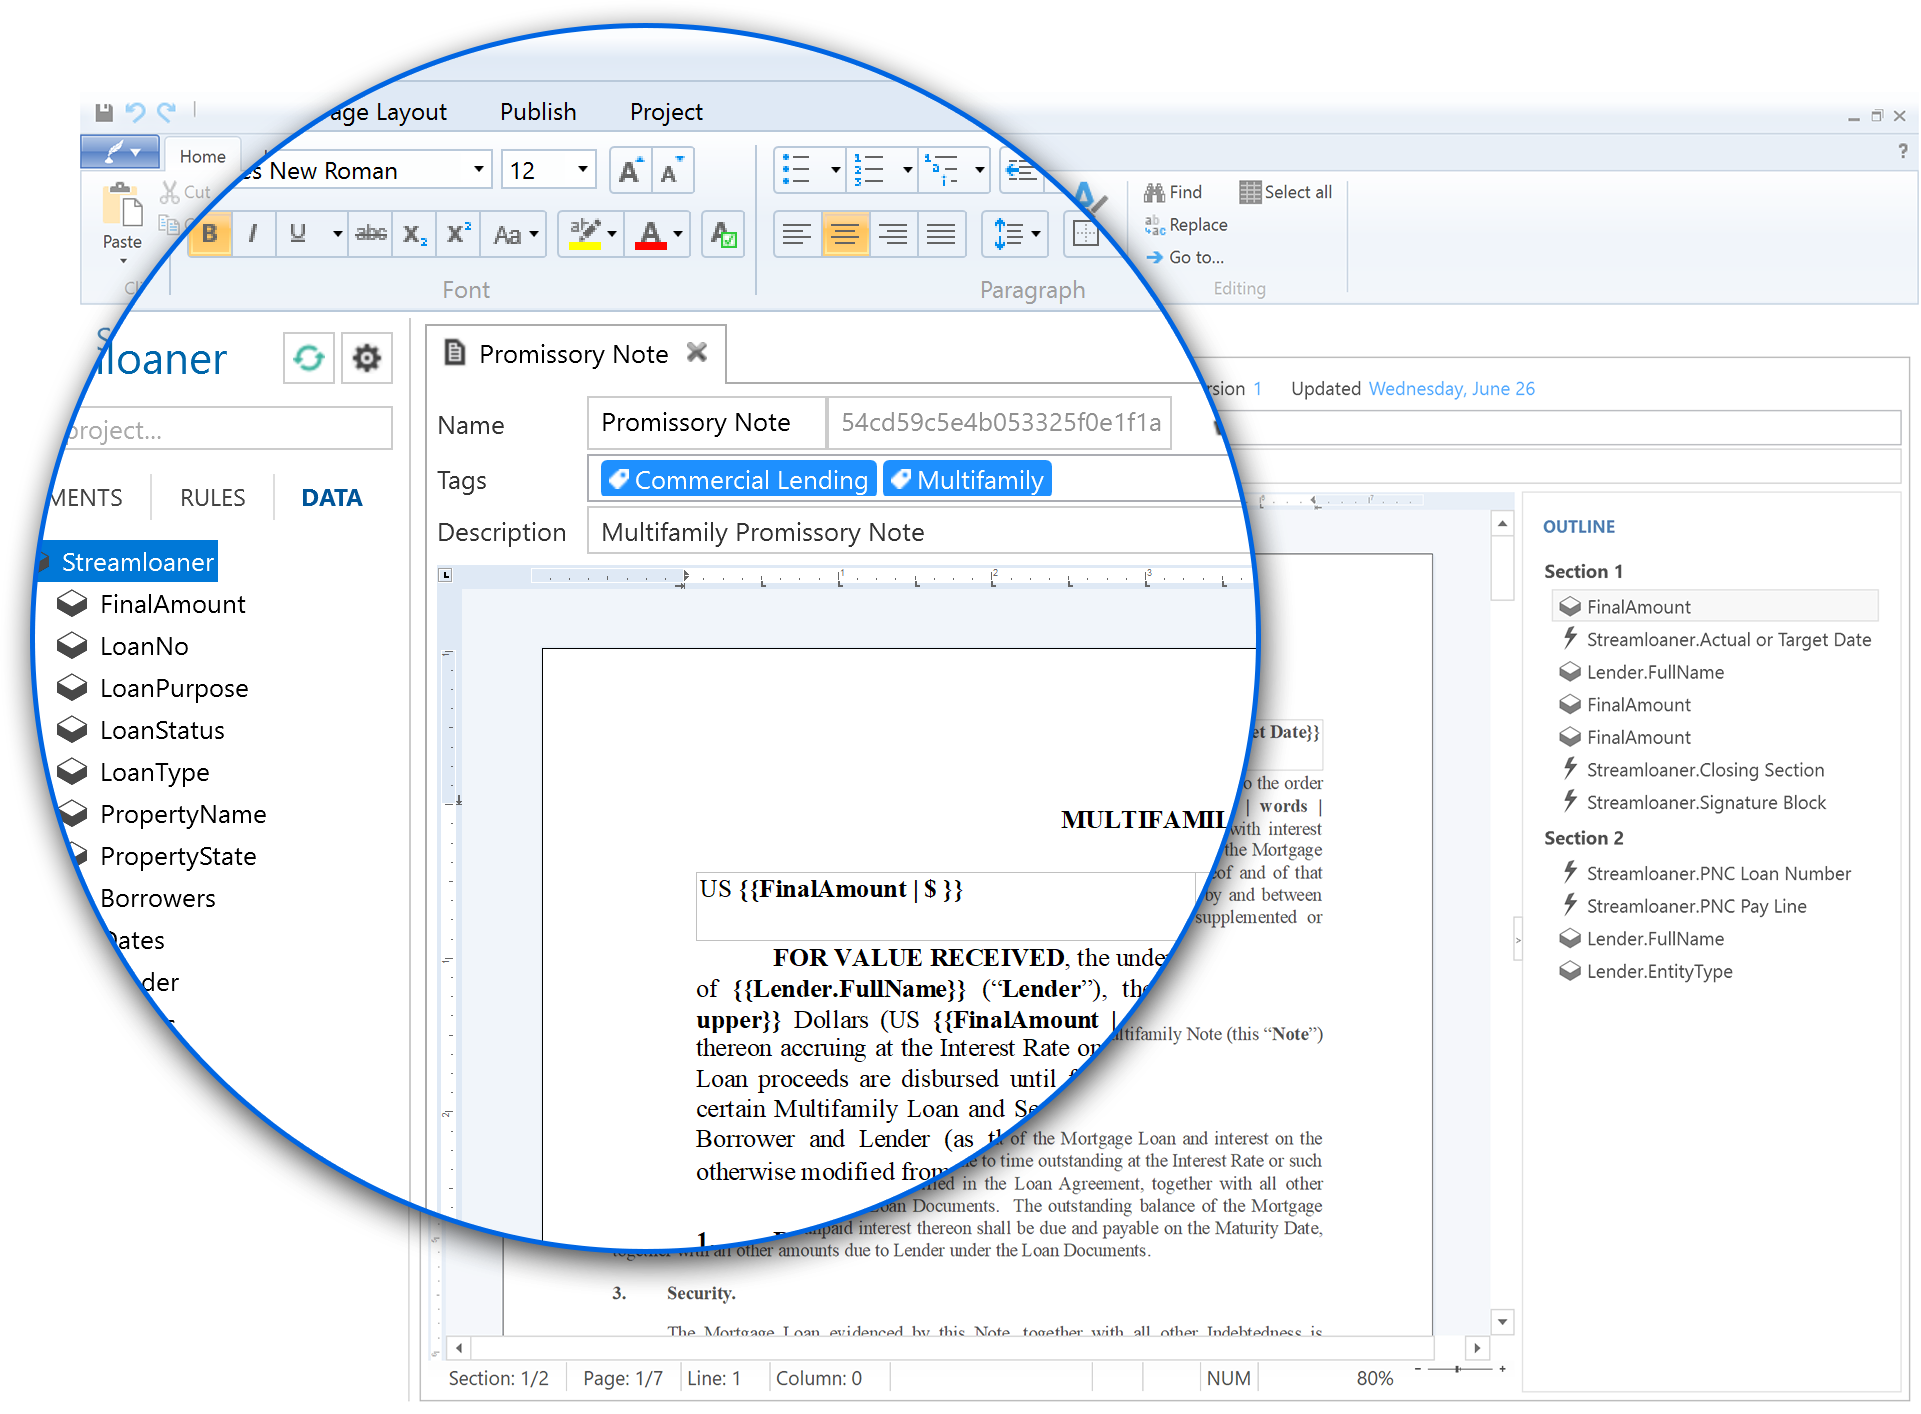
Task: Open the font name dropdown arrow
Action: point(478,170)
